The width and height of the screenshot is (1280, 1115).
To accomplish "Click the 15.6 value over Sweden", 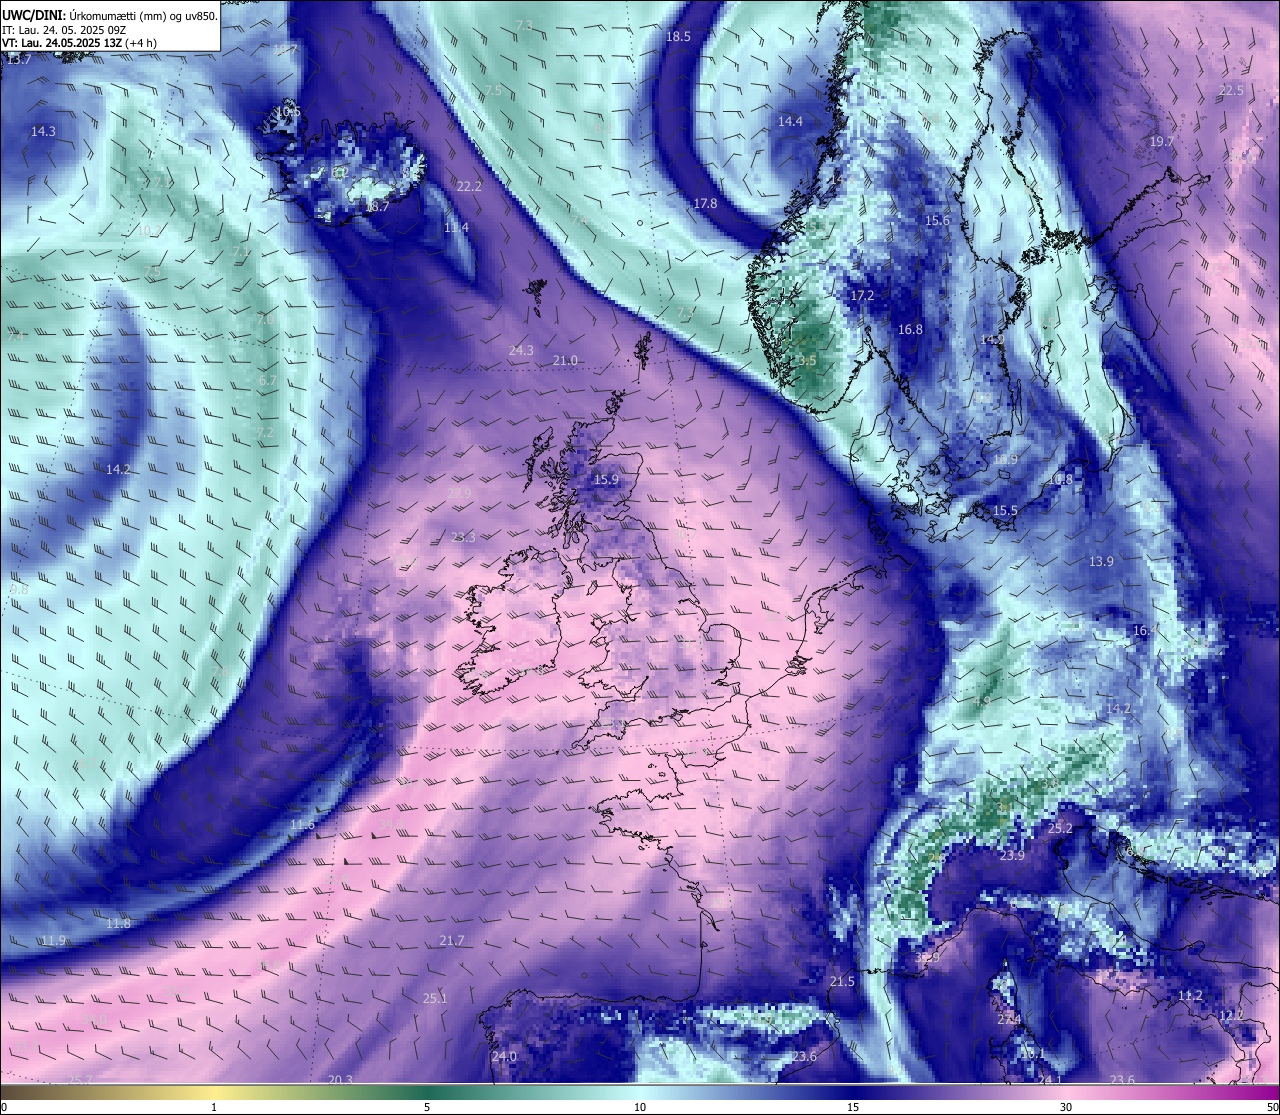I will (x=937, y=220).
